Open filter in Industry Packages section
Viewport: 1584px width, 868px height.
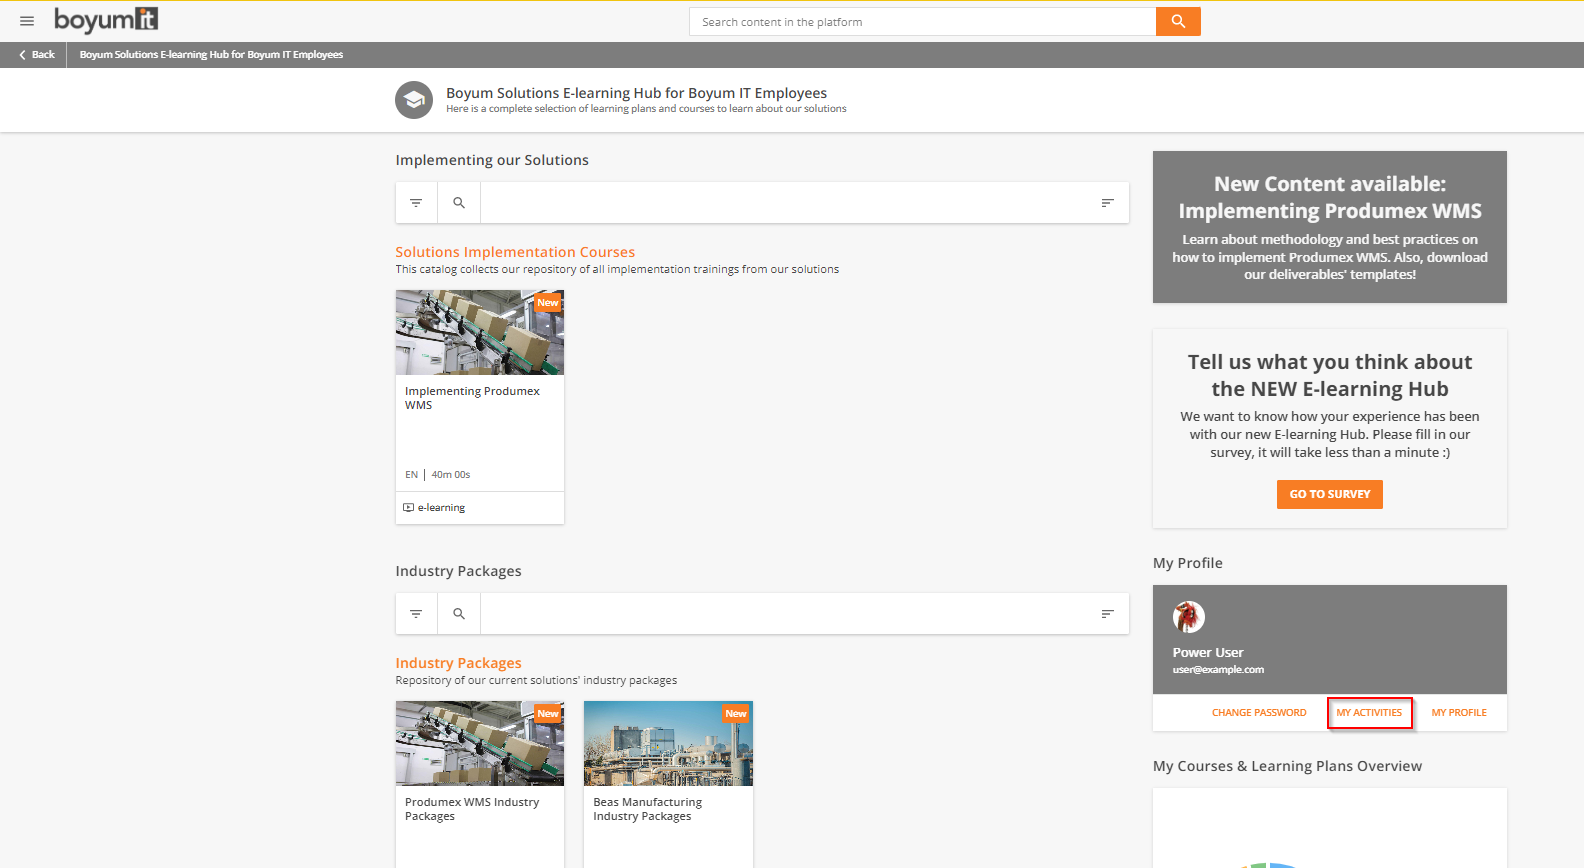[x=416, y=613]
